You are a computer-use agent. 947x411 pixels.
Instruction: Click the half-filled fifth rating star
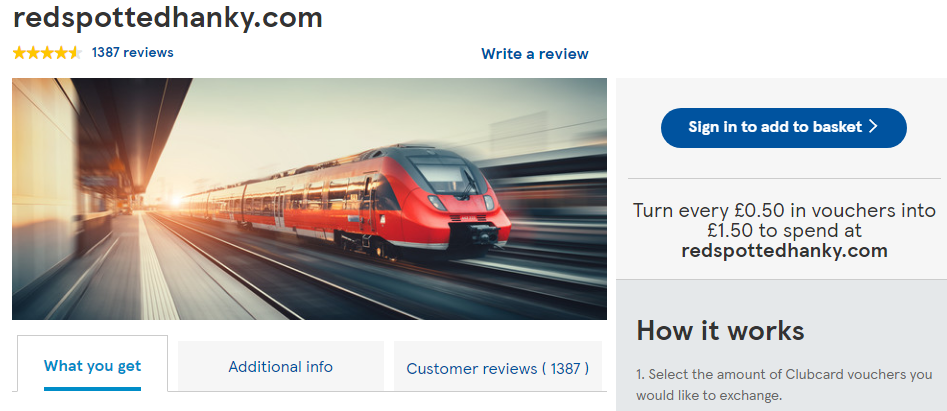[75, 53]
